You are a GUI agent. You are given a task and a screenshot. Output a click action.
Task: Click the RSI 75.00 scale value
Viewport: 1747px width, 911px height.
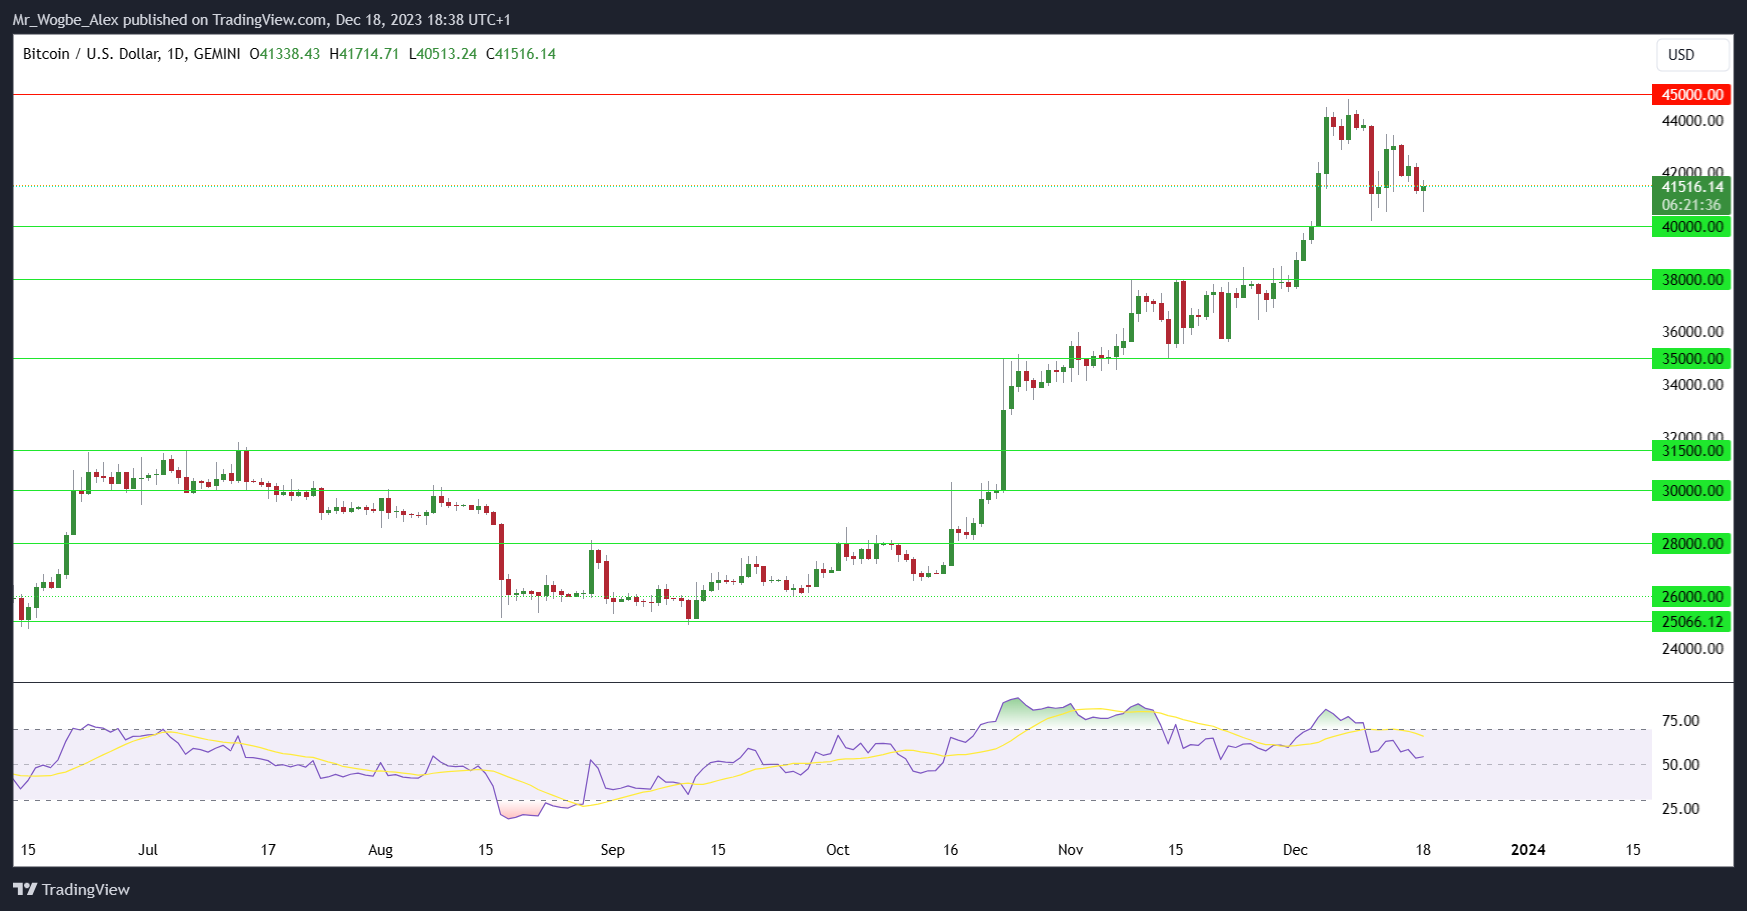[1680, 721]
